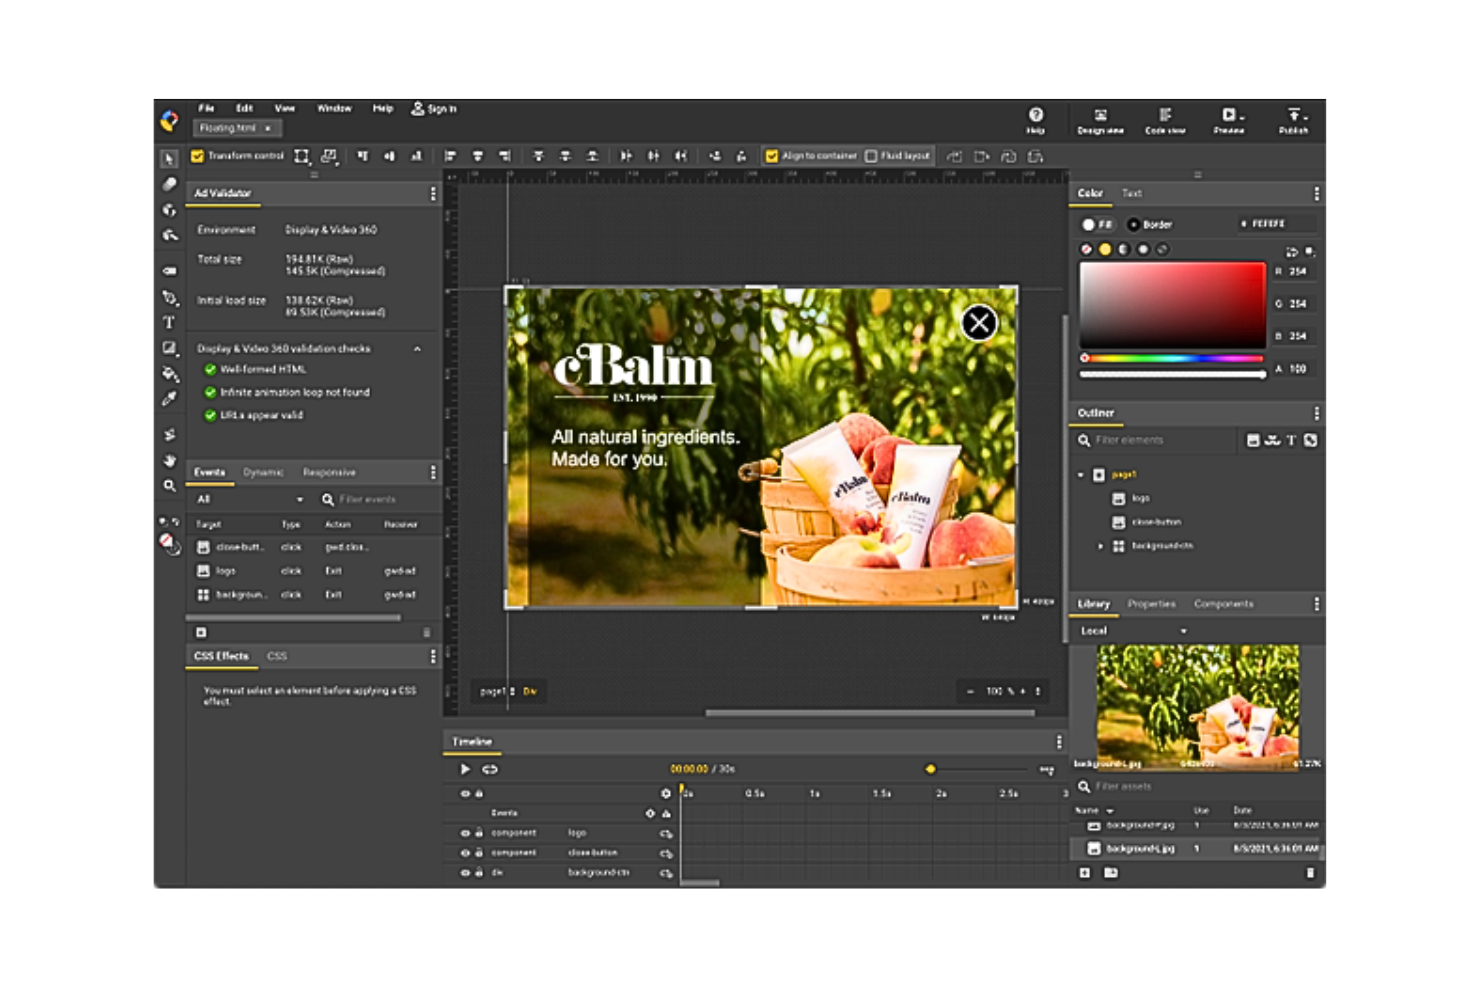Click the Sign in link
Screen dimensions: 1480x987
tap(434, 108)
